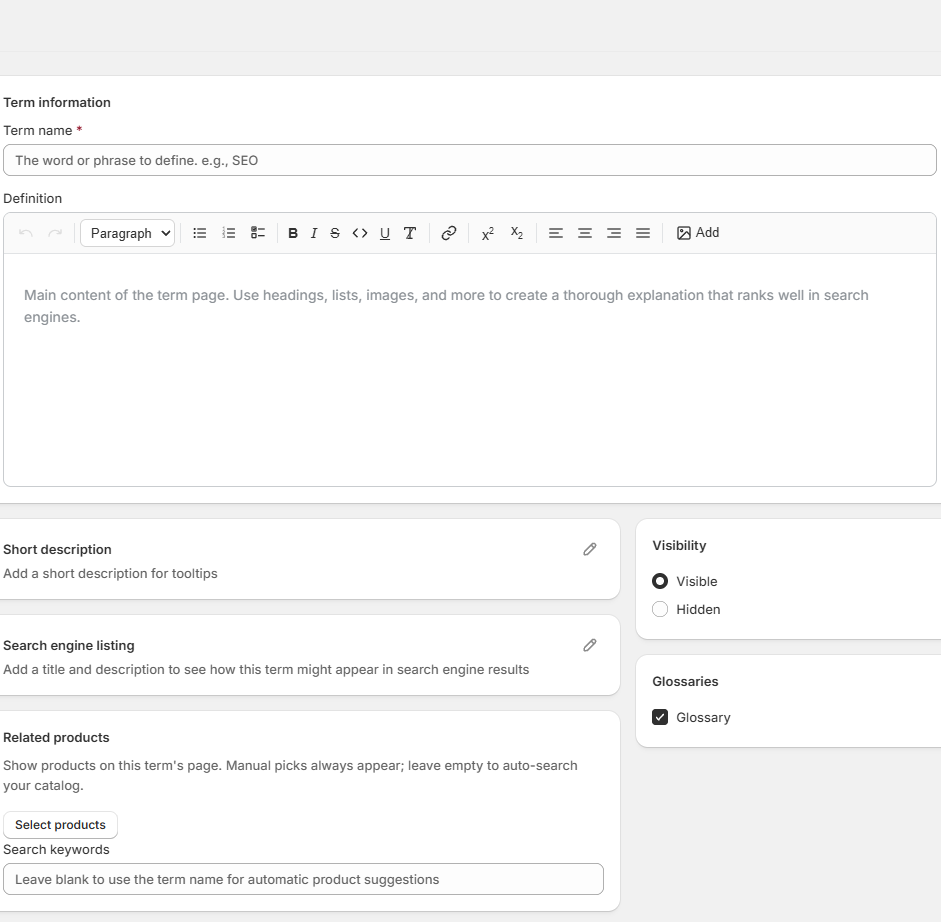This screenshot has width=941, height=922.
Task: Clear text formatting
Action: pos(410,233)
